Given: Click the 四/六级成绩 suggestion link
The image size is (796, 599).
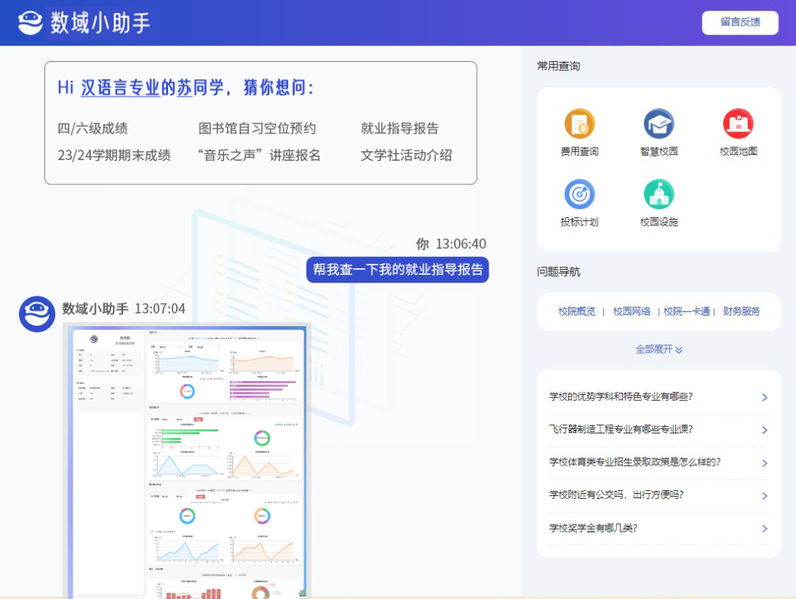Looking at the screenshot, I should [93, 128].
